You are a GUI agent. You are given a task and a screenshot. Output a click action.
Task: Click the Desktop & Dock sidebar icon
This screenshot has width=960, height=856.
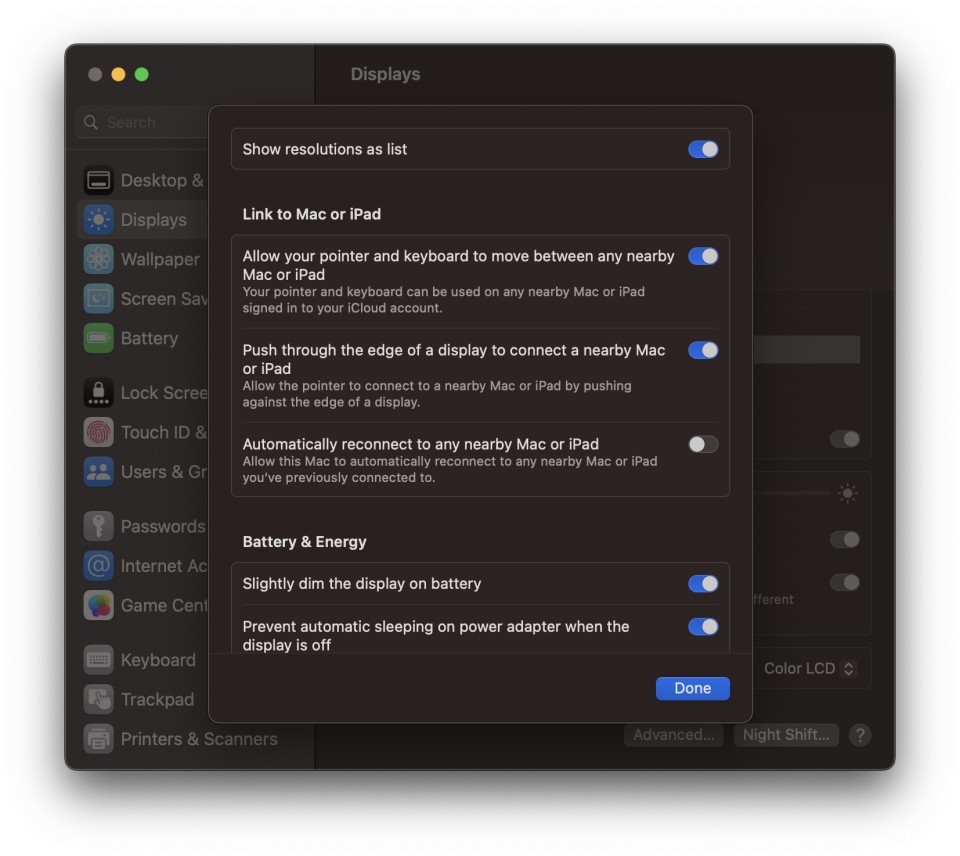click(x=98, y=181)
